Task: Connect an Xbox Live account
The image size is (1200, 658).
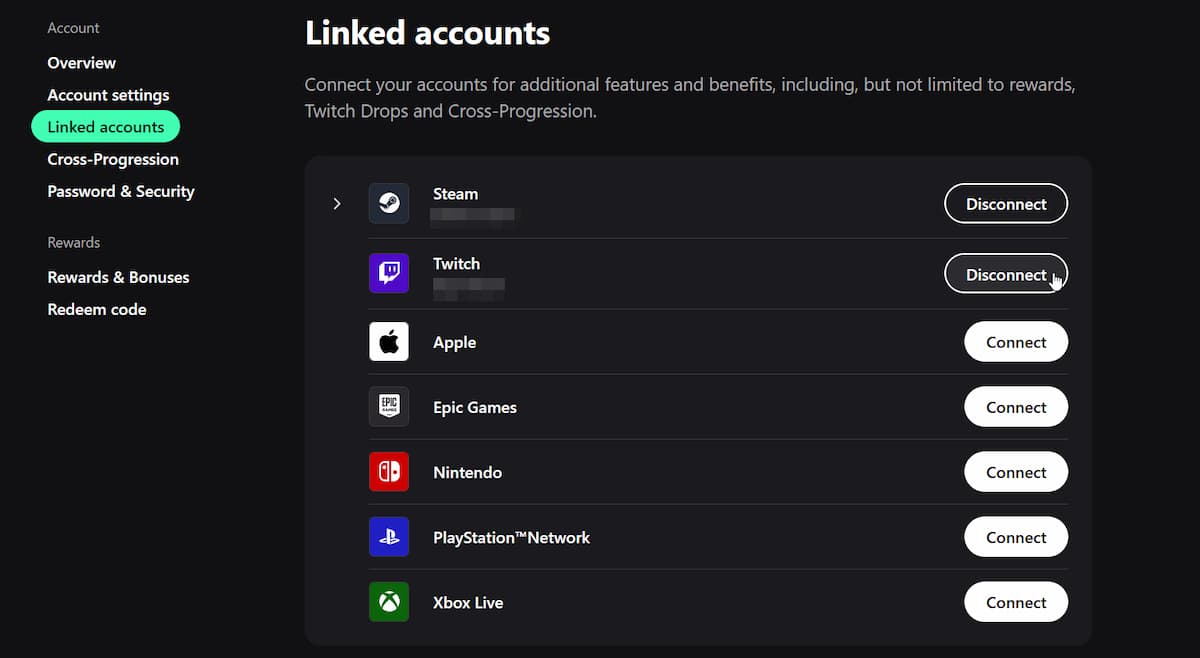Action: [x=1016, y=602]
